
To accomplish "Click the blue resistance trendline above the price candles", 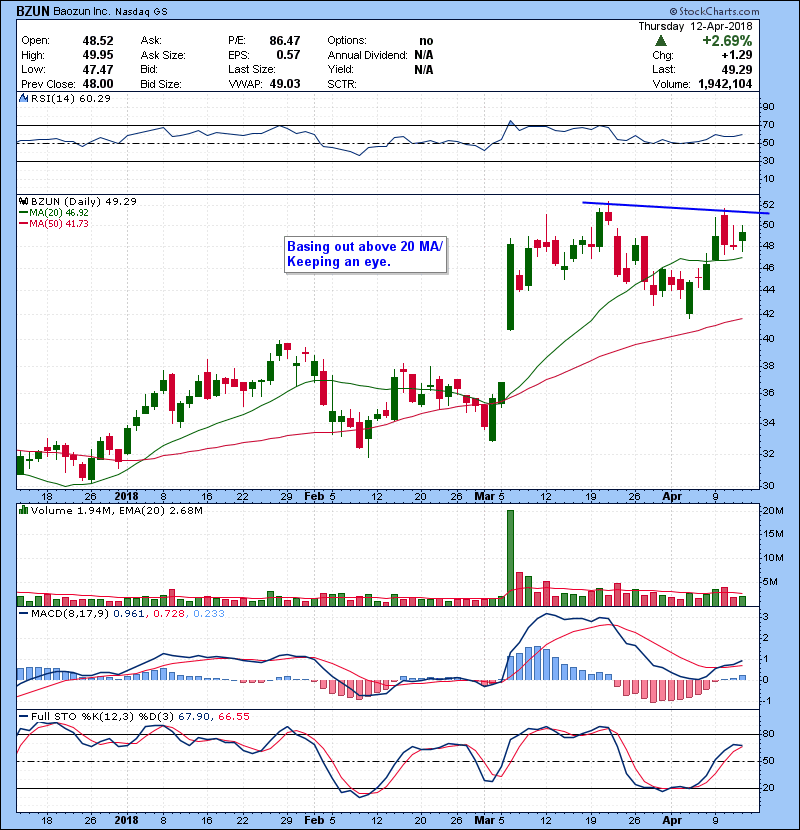I will (675, 208).
